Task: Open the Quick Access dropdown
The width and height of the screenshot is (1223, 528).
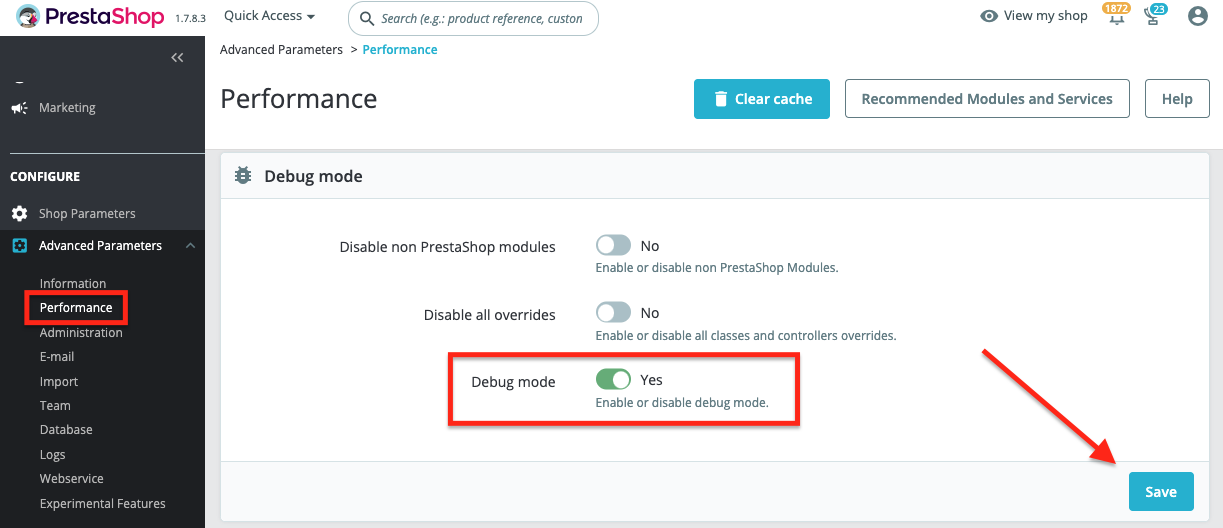Action: pyautogui.click(x=269, y=16)
